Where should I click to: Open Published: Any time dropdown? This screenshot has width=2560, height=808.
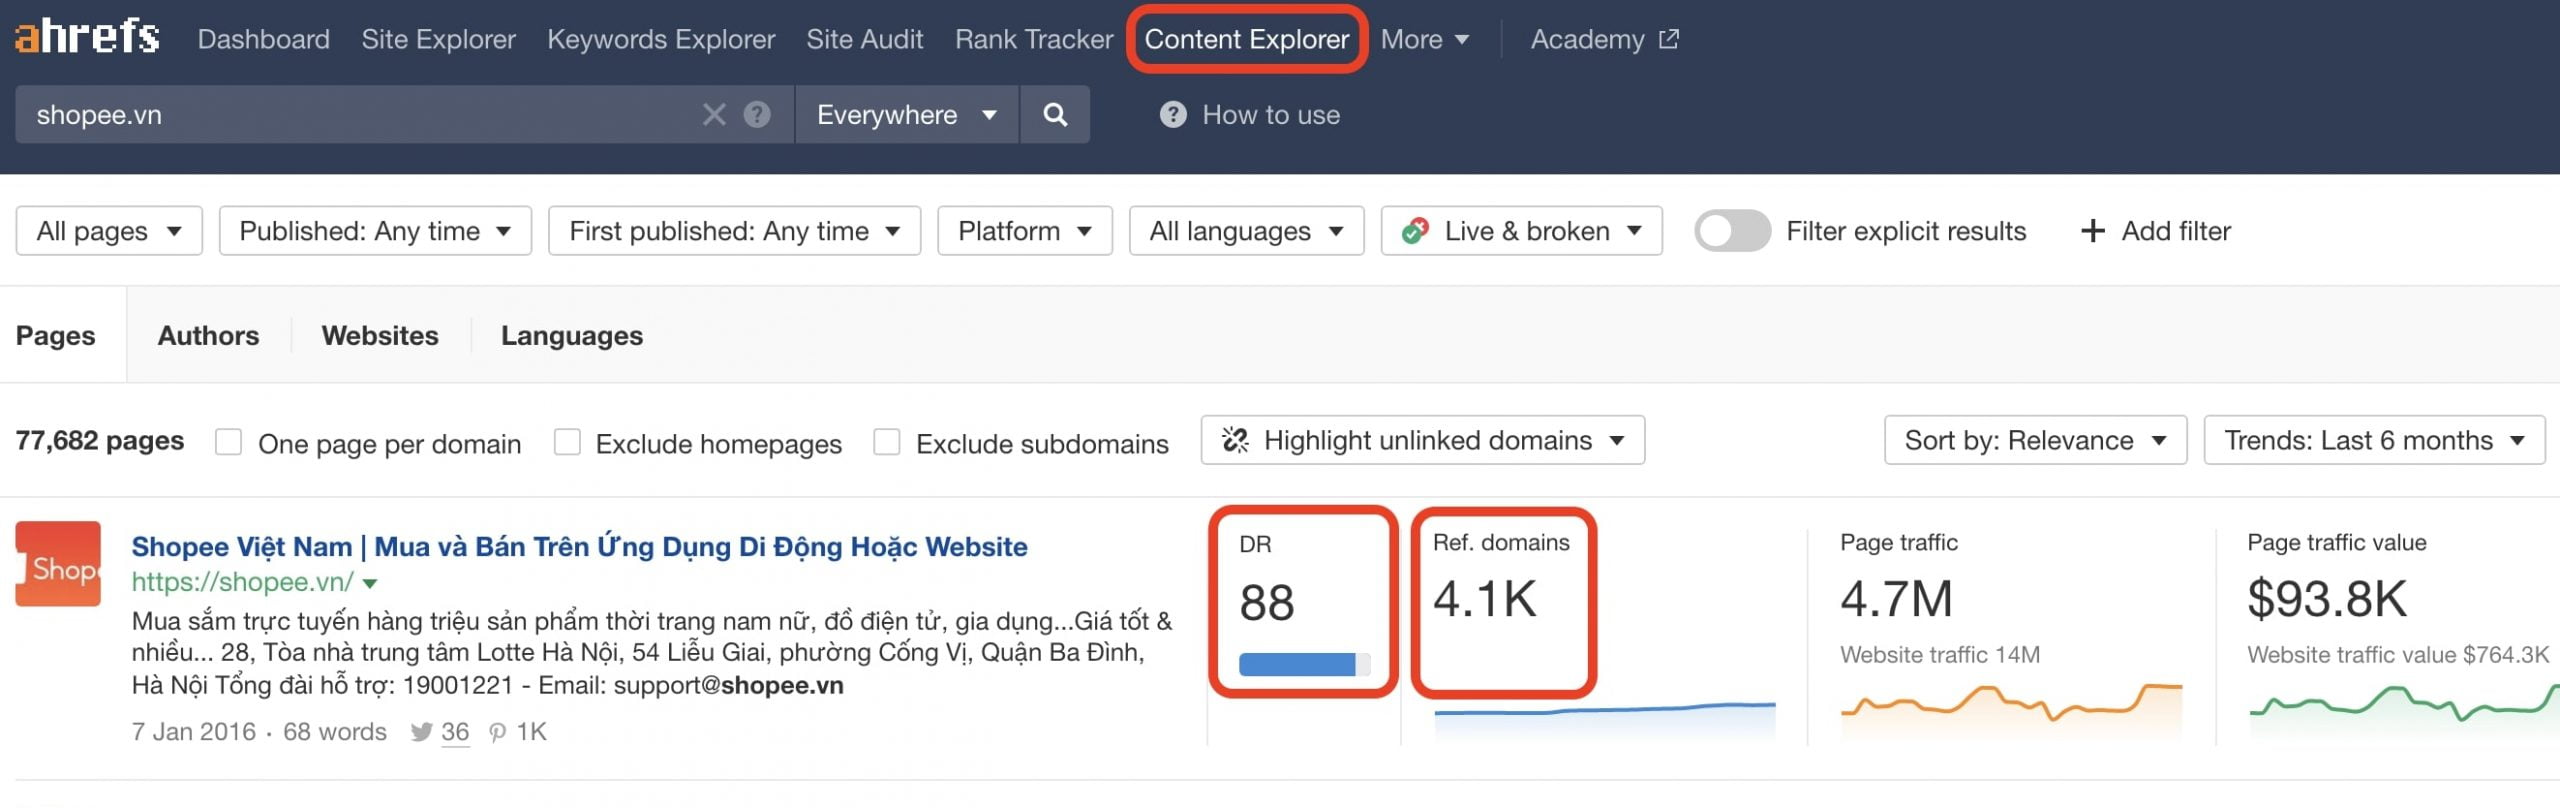coord(375,231)
